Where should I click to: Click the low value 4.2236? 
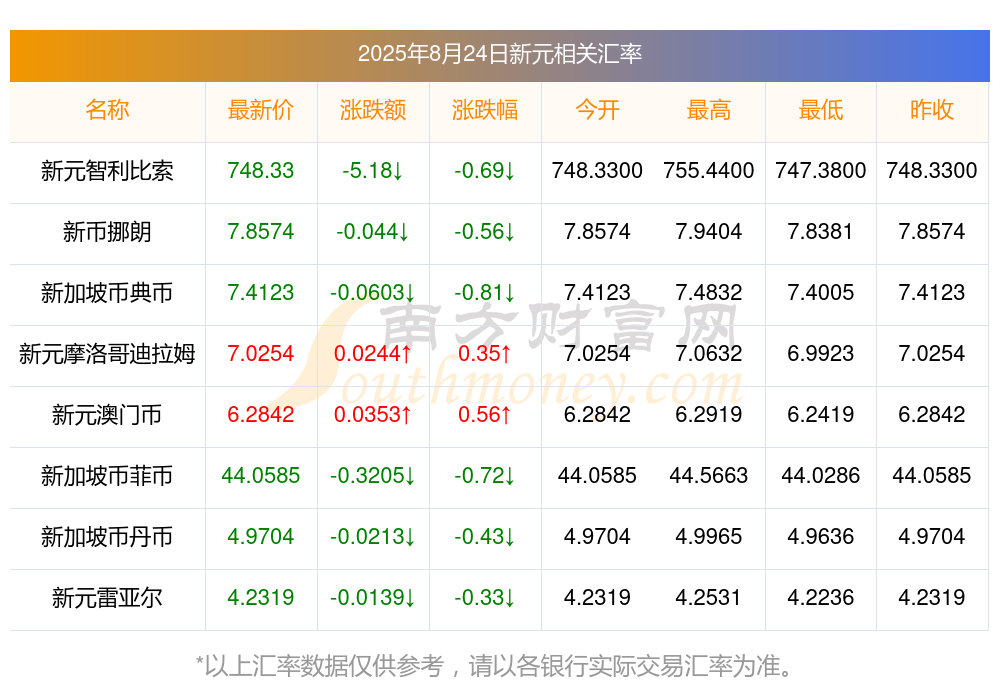coord(821,597)
